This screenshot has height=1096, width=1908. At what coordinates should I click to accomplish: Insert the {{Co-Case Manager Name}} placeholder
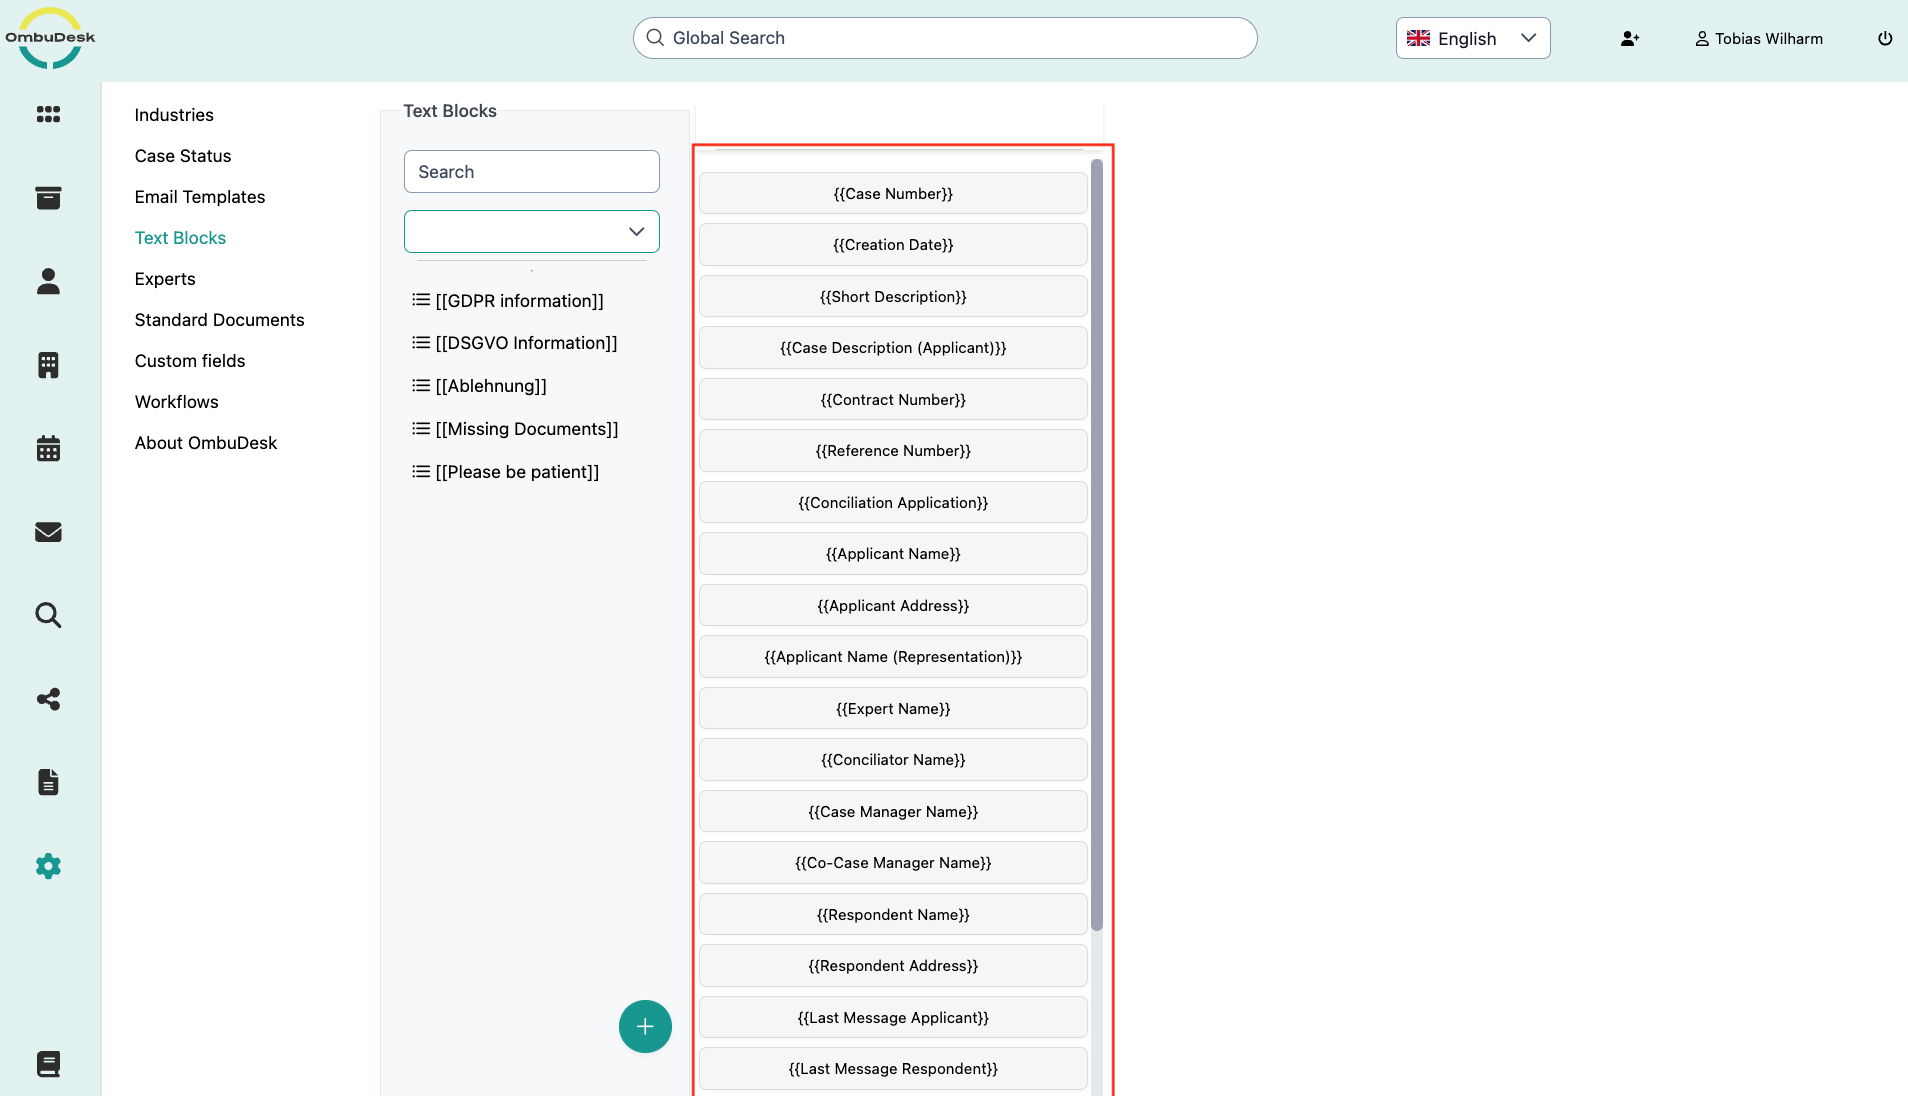tap(893, 863)
